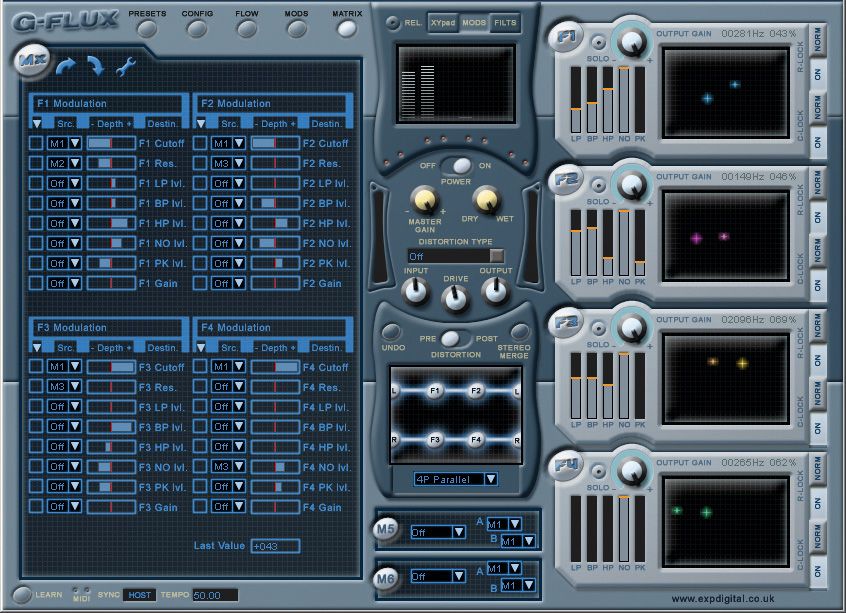This screenshot has width=846, height=613.
Task: Open the Flow page
Action: [247, 29]
